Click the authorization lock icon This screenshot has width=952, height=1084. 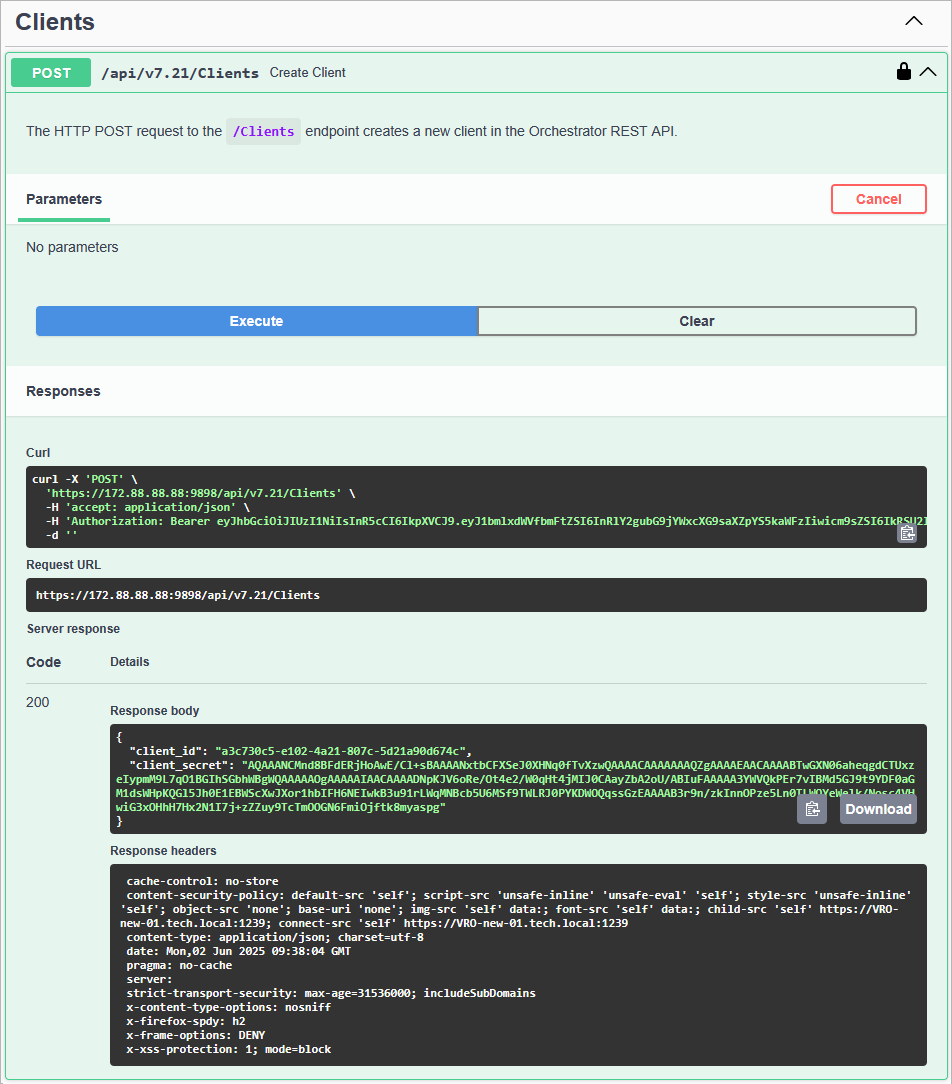tap(904, 72)
